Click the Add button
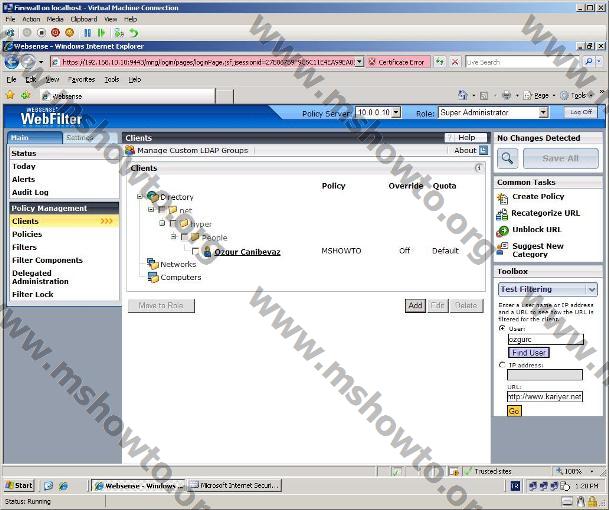609x510 pixels. click(x=415, y=305)
